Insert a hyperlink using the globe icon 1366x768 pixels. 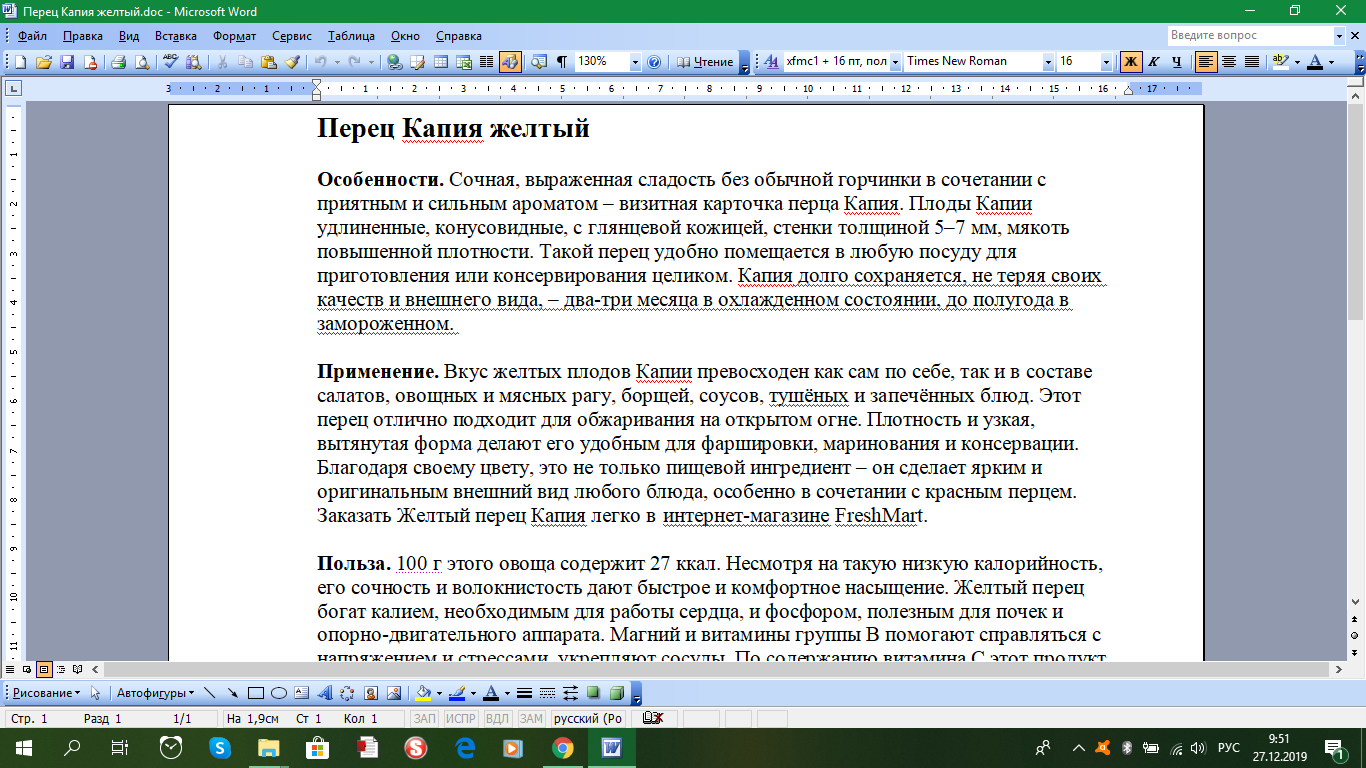pyautogui.click(x=395, y=61)
